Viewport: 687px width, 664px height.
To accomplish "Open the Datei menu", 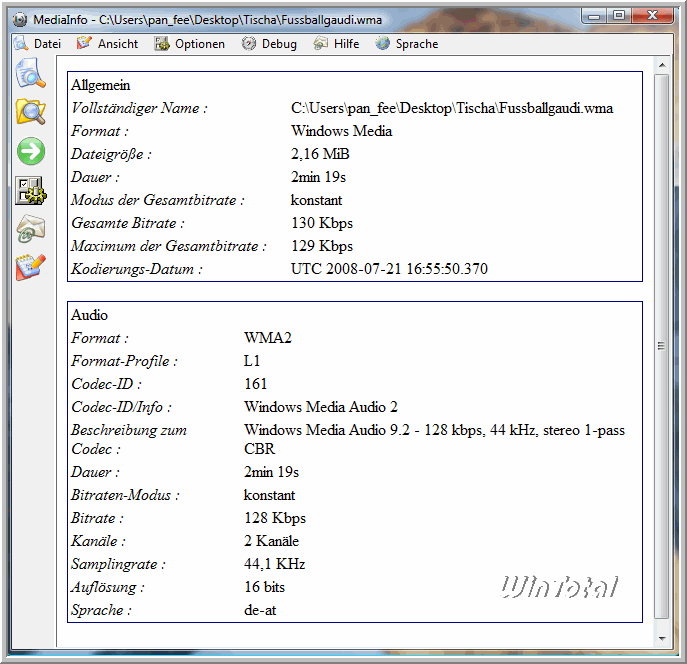I will point(38,44).
